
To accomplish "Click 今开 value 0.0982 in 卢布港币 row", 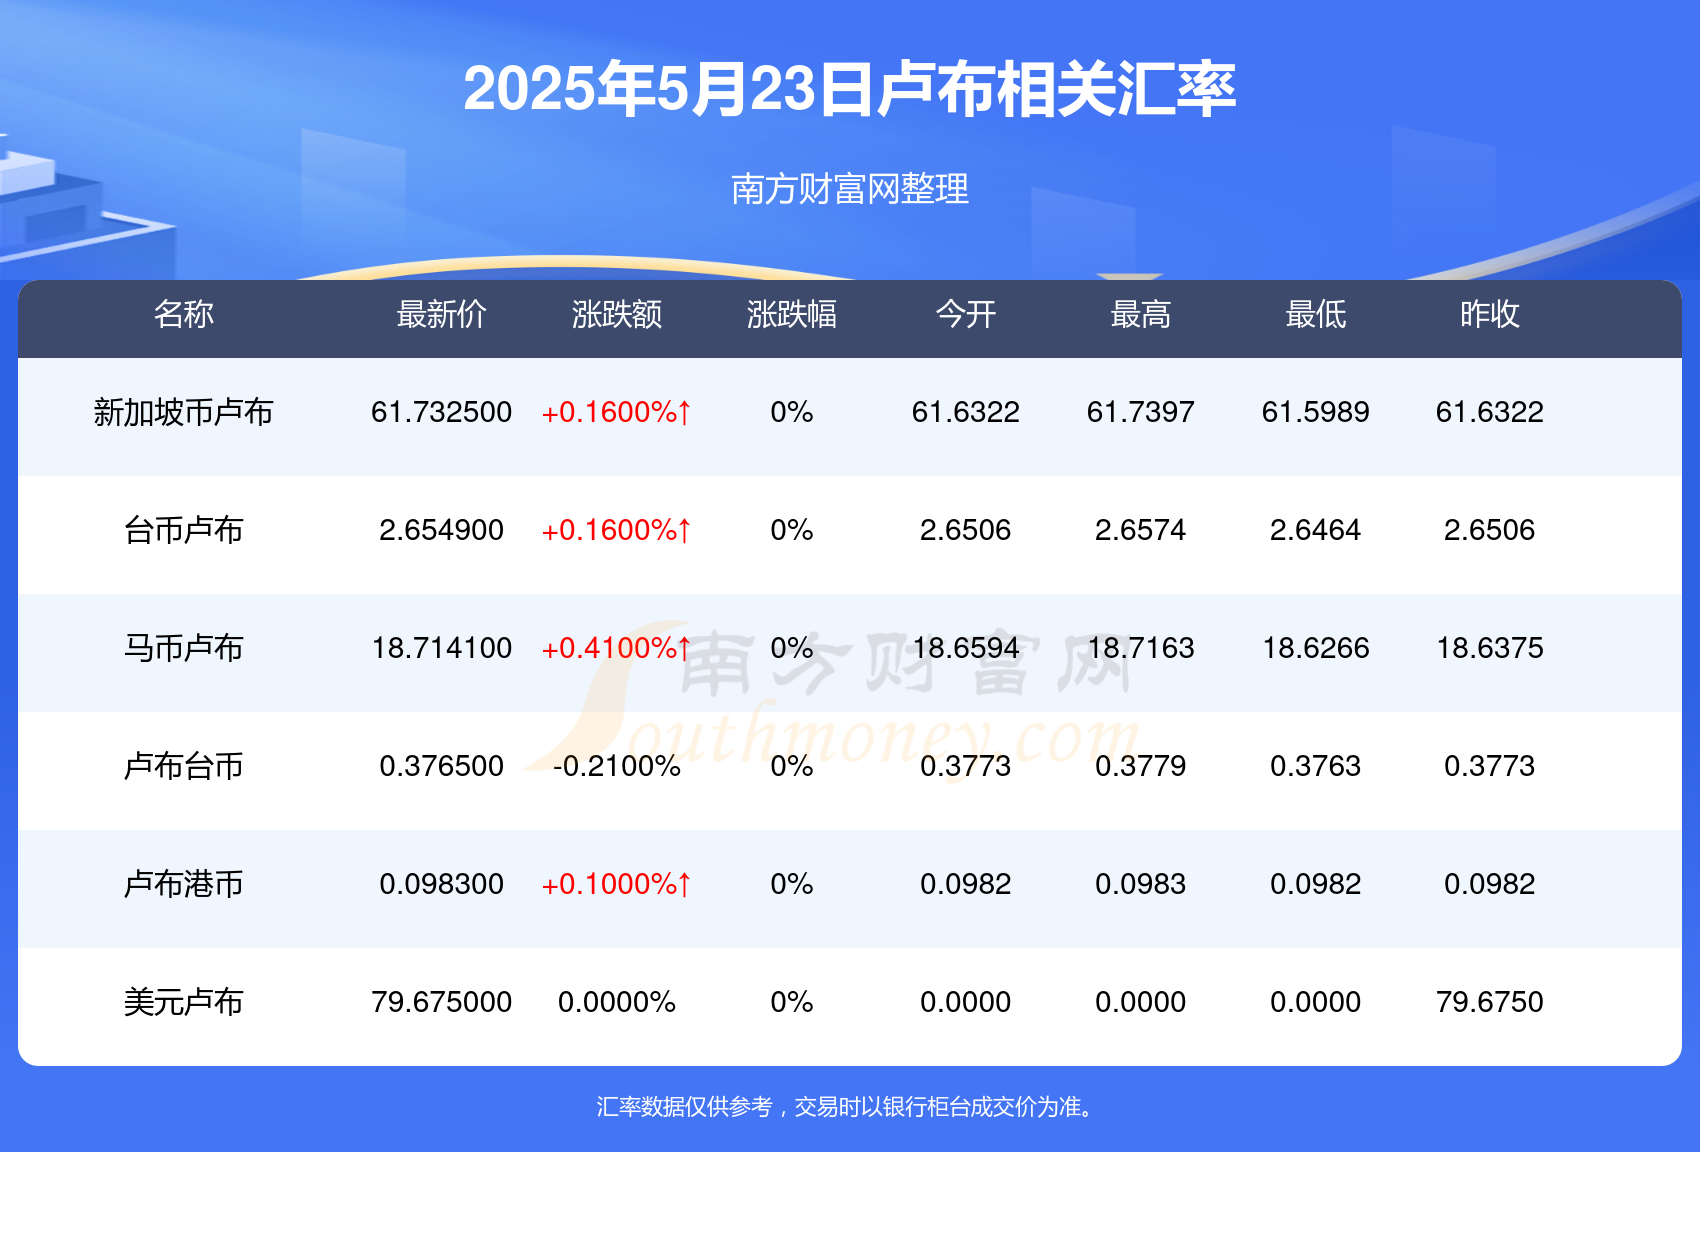I will click(966, 884).
